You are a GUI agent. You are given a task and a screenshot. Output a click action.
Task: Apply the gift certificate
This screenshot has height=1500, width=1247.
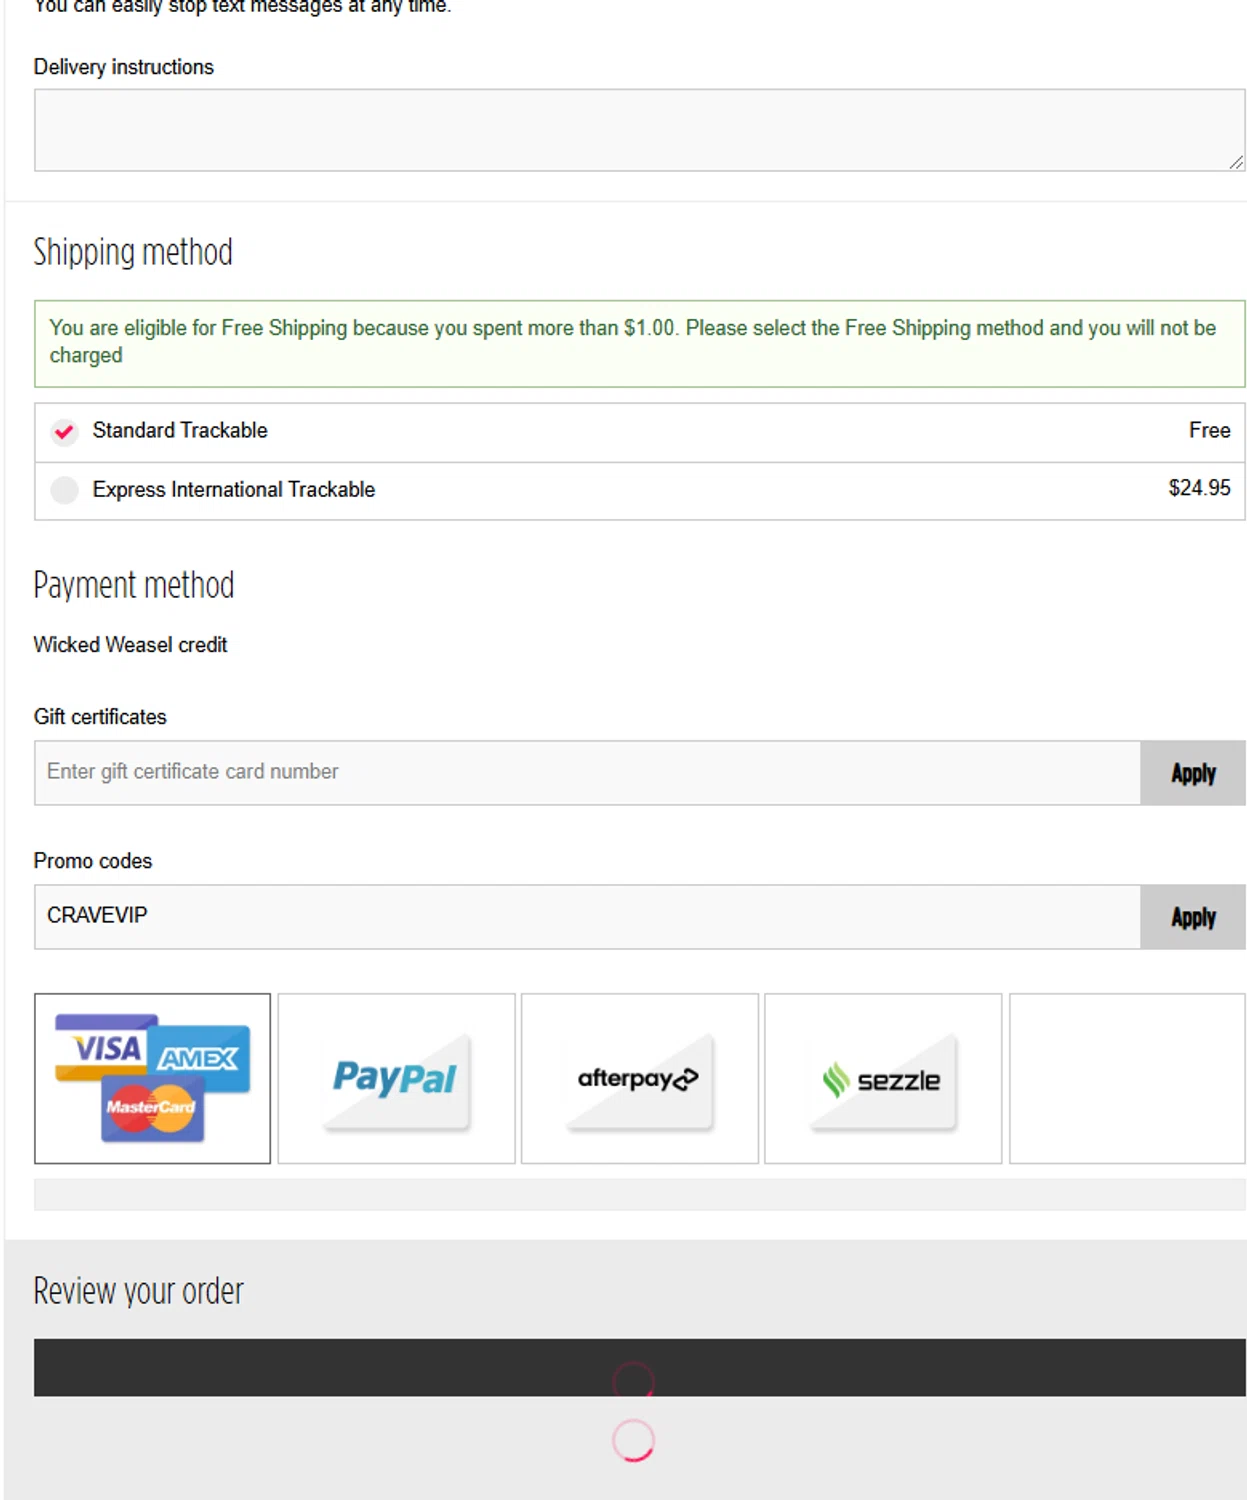(x=1193, y=772)
